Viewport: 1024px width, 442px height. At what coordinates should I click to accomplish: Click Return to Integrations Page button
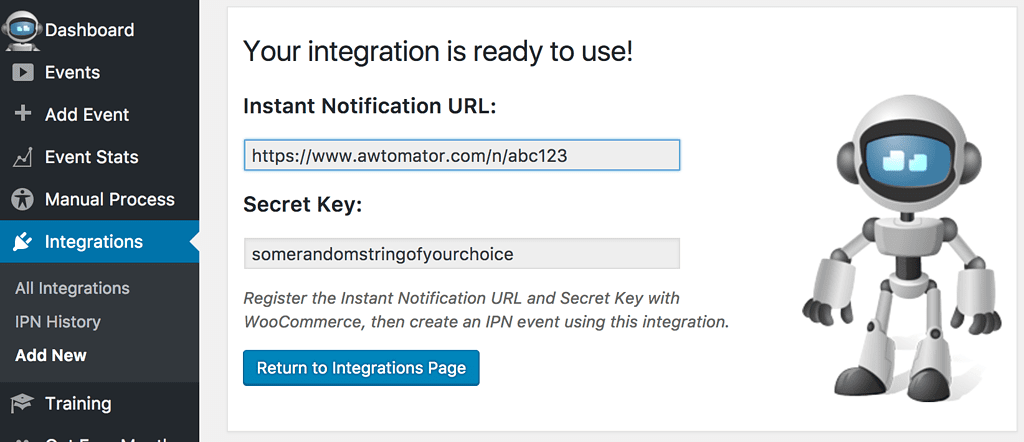(x=361, y=368)
